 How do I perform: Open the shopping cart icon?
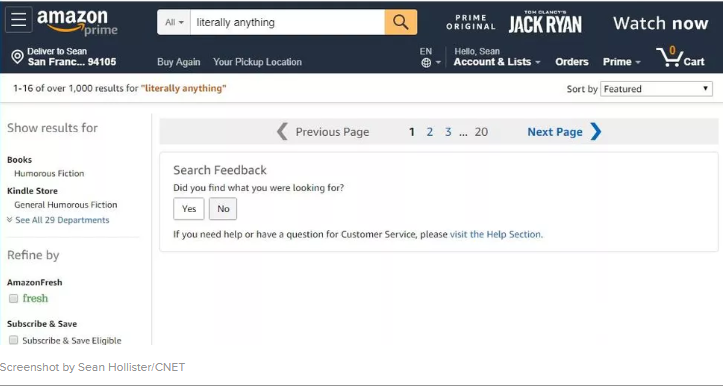[x=681, y=57]
